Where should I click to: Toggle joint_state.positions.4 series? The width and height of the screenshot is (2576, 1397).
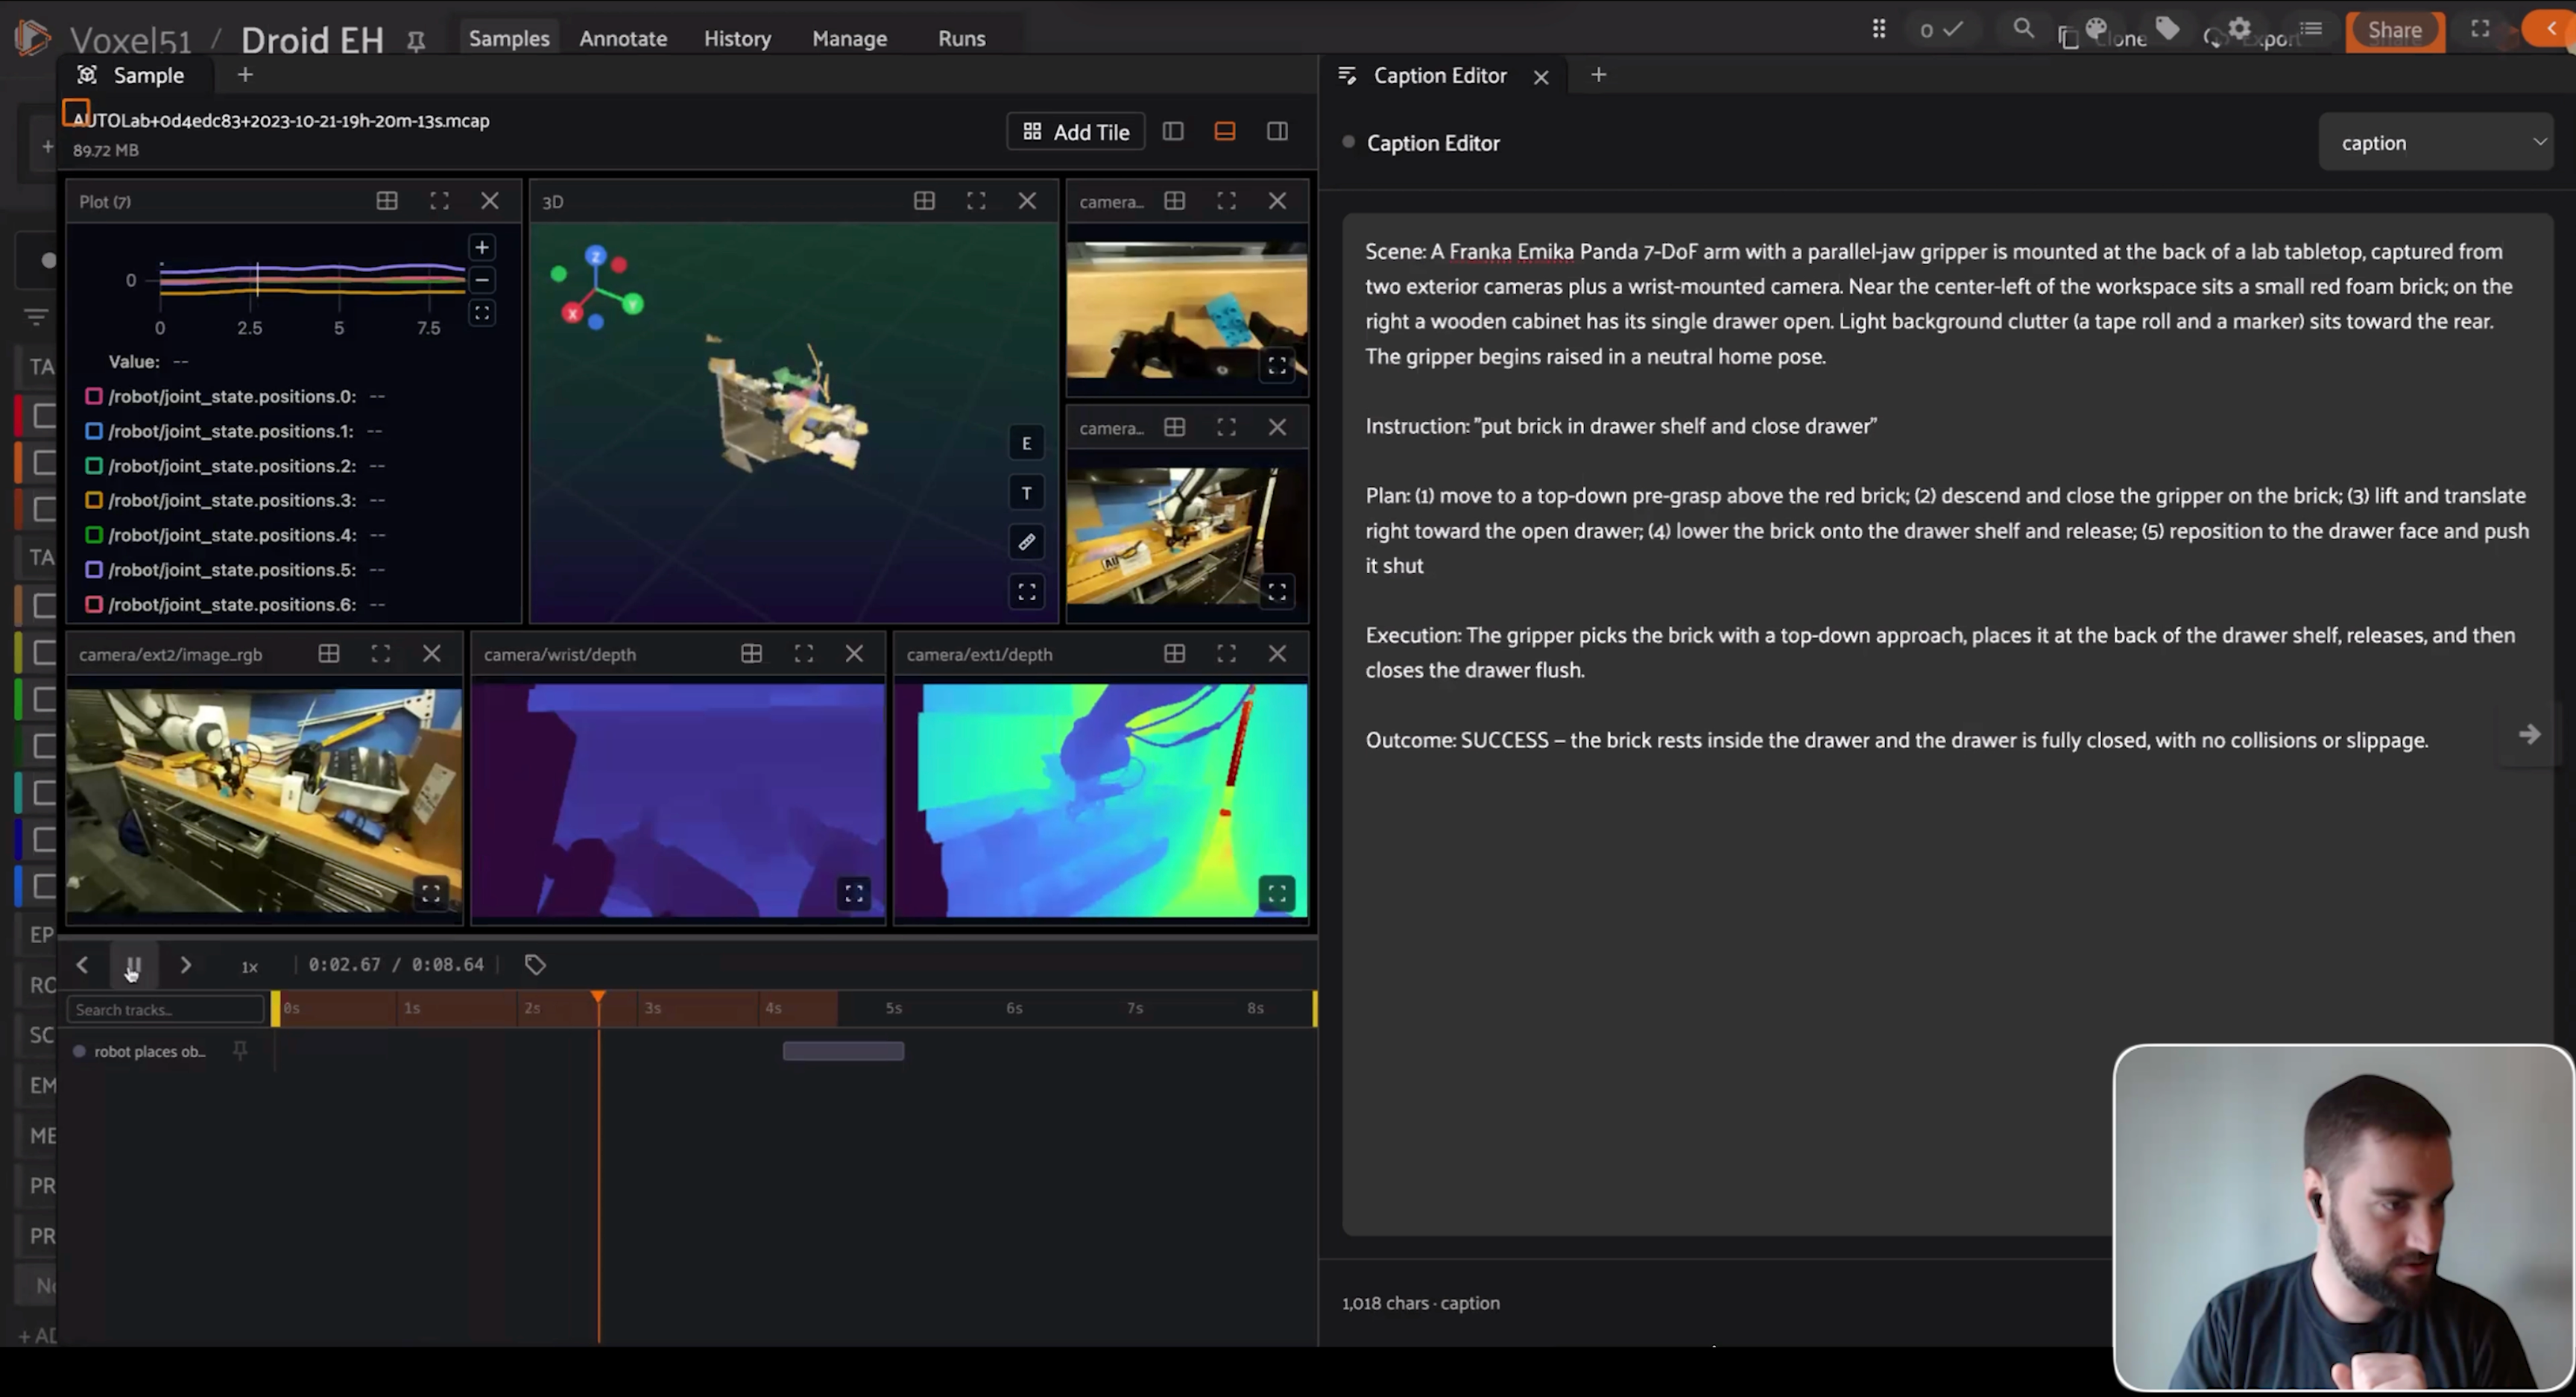point(94,535)
